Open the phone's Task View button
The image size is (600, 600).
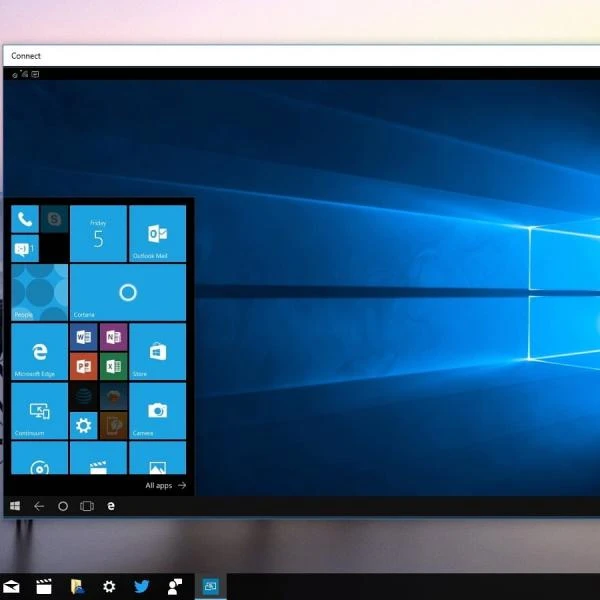[87, 506]
